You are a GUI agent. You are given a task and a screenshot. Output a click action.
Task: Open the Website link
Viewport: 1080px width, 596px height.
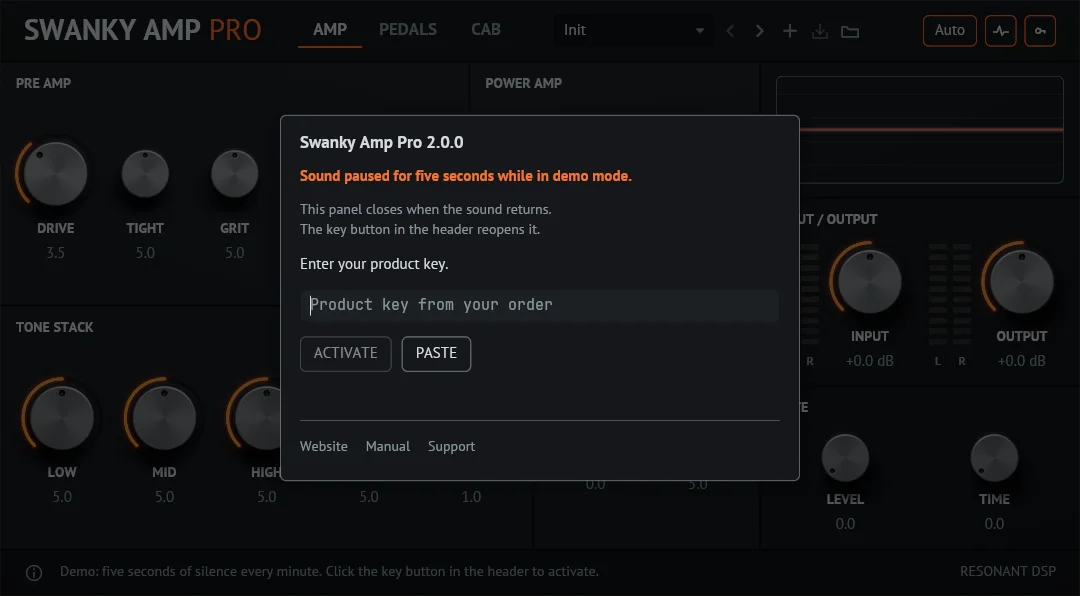coord(324,446)
